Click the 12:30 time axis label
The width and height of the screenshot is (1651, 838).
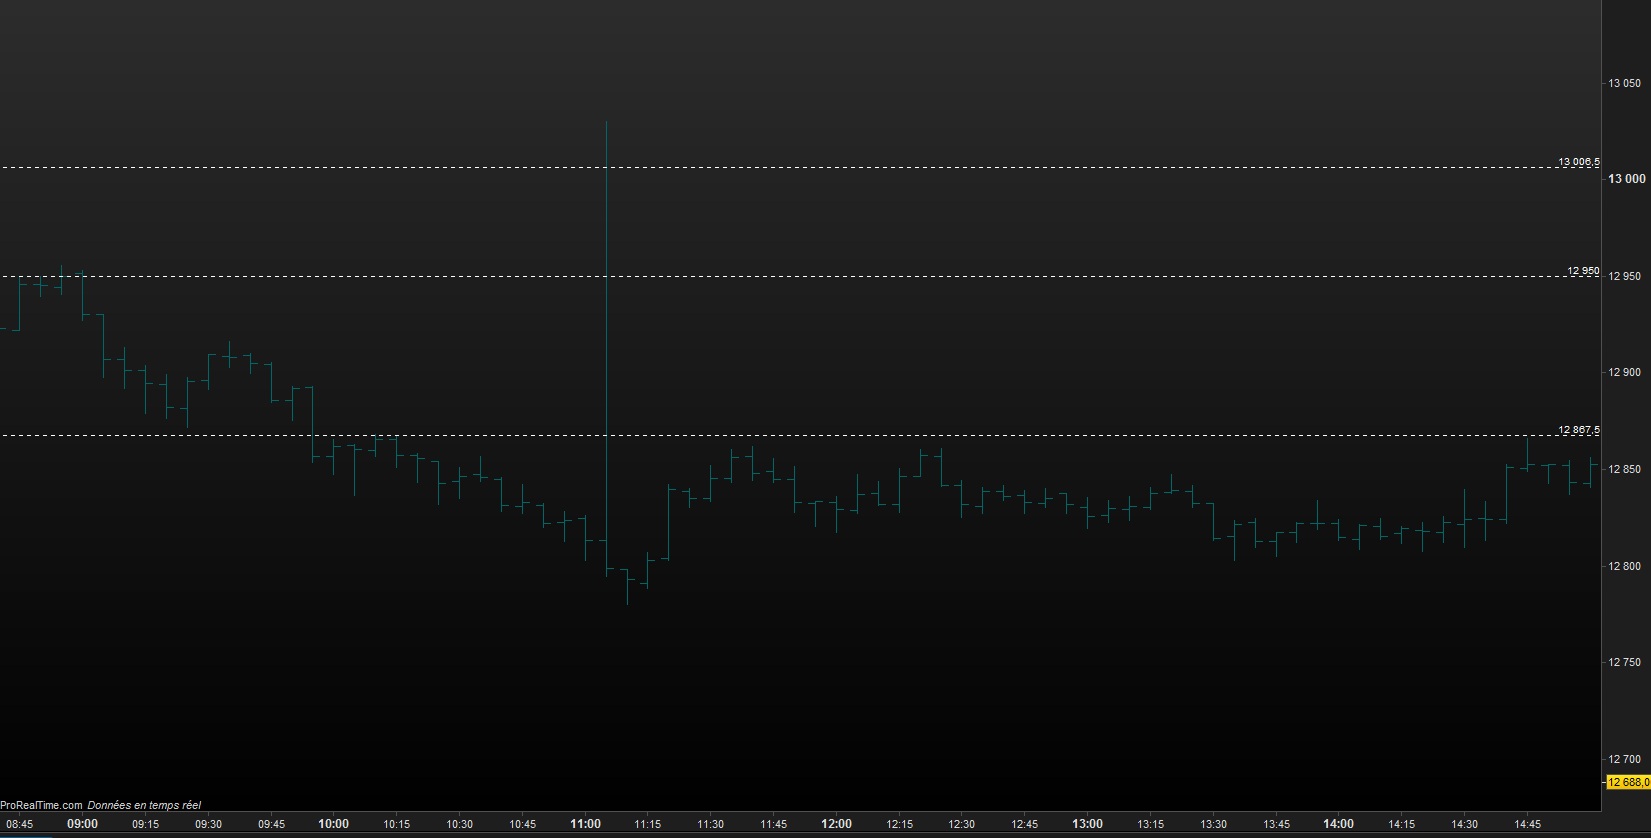click(x=962, y=825)
